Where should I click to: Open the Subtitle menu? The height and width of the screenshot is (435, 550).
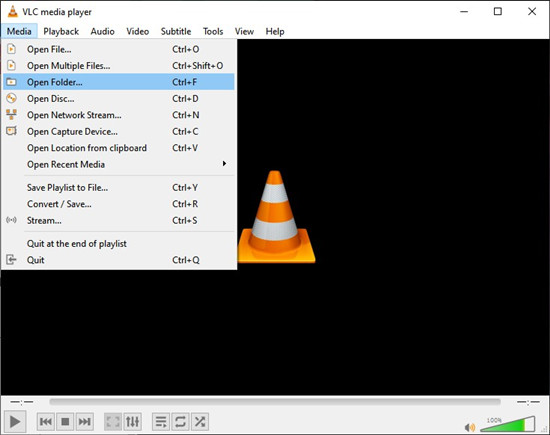(x=176, y=31)
